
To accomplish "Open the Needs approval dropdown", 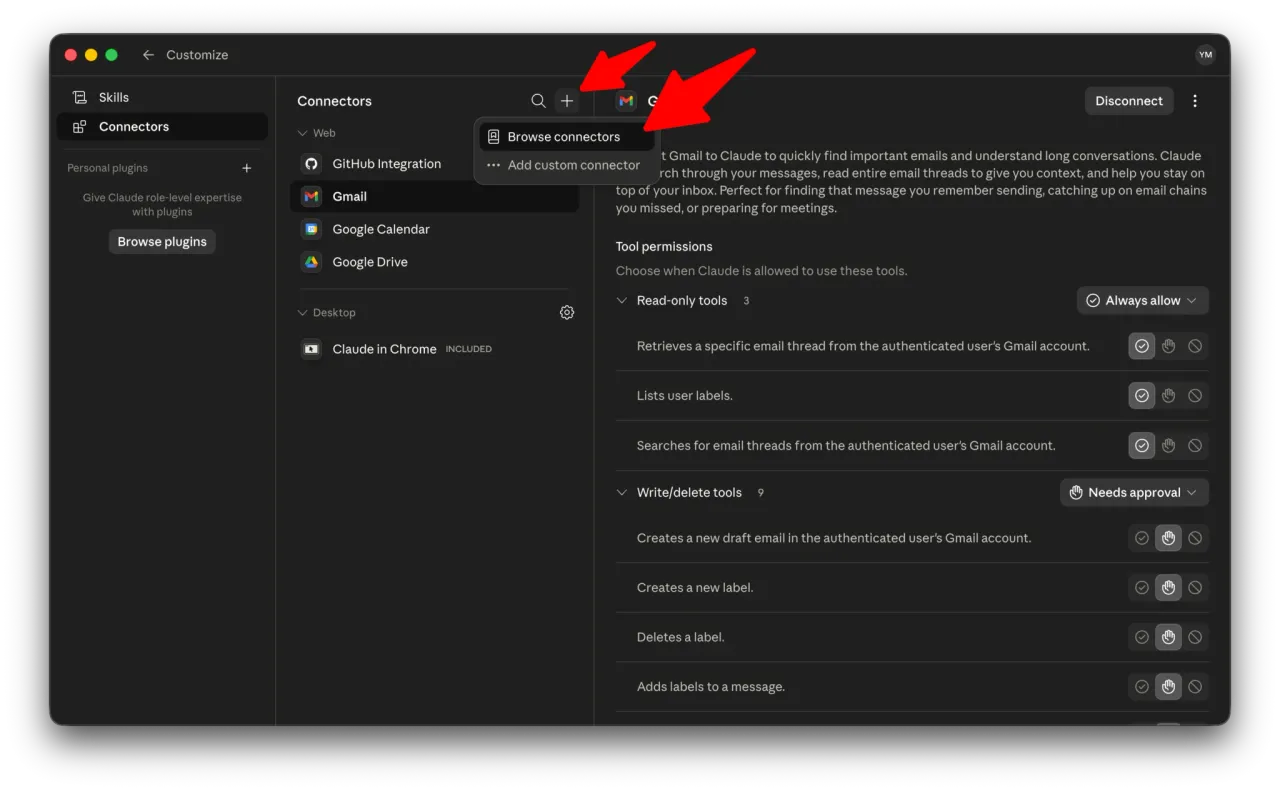I will click(1134, 493).
